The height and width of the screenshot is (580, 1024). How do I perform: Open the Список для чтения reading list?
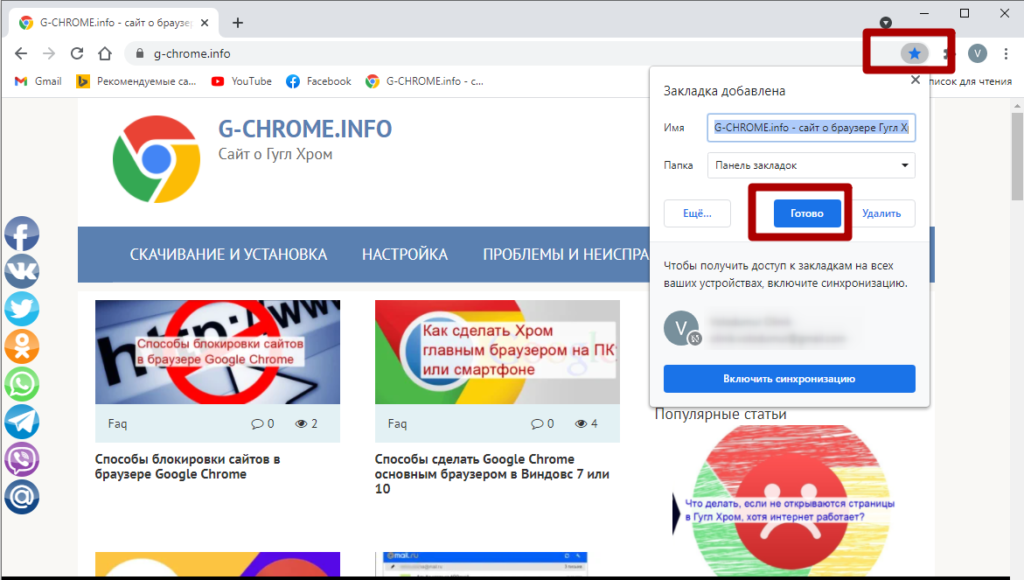click(x=970, y=81)
